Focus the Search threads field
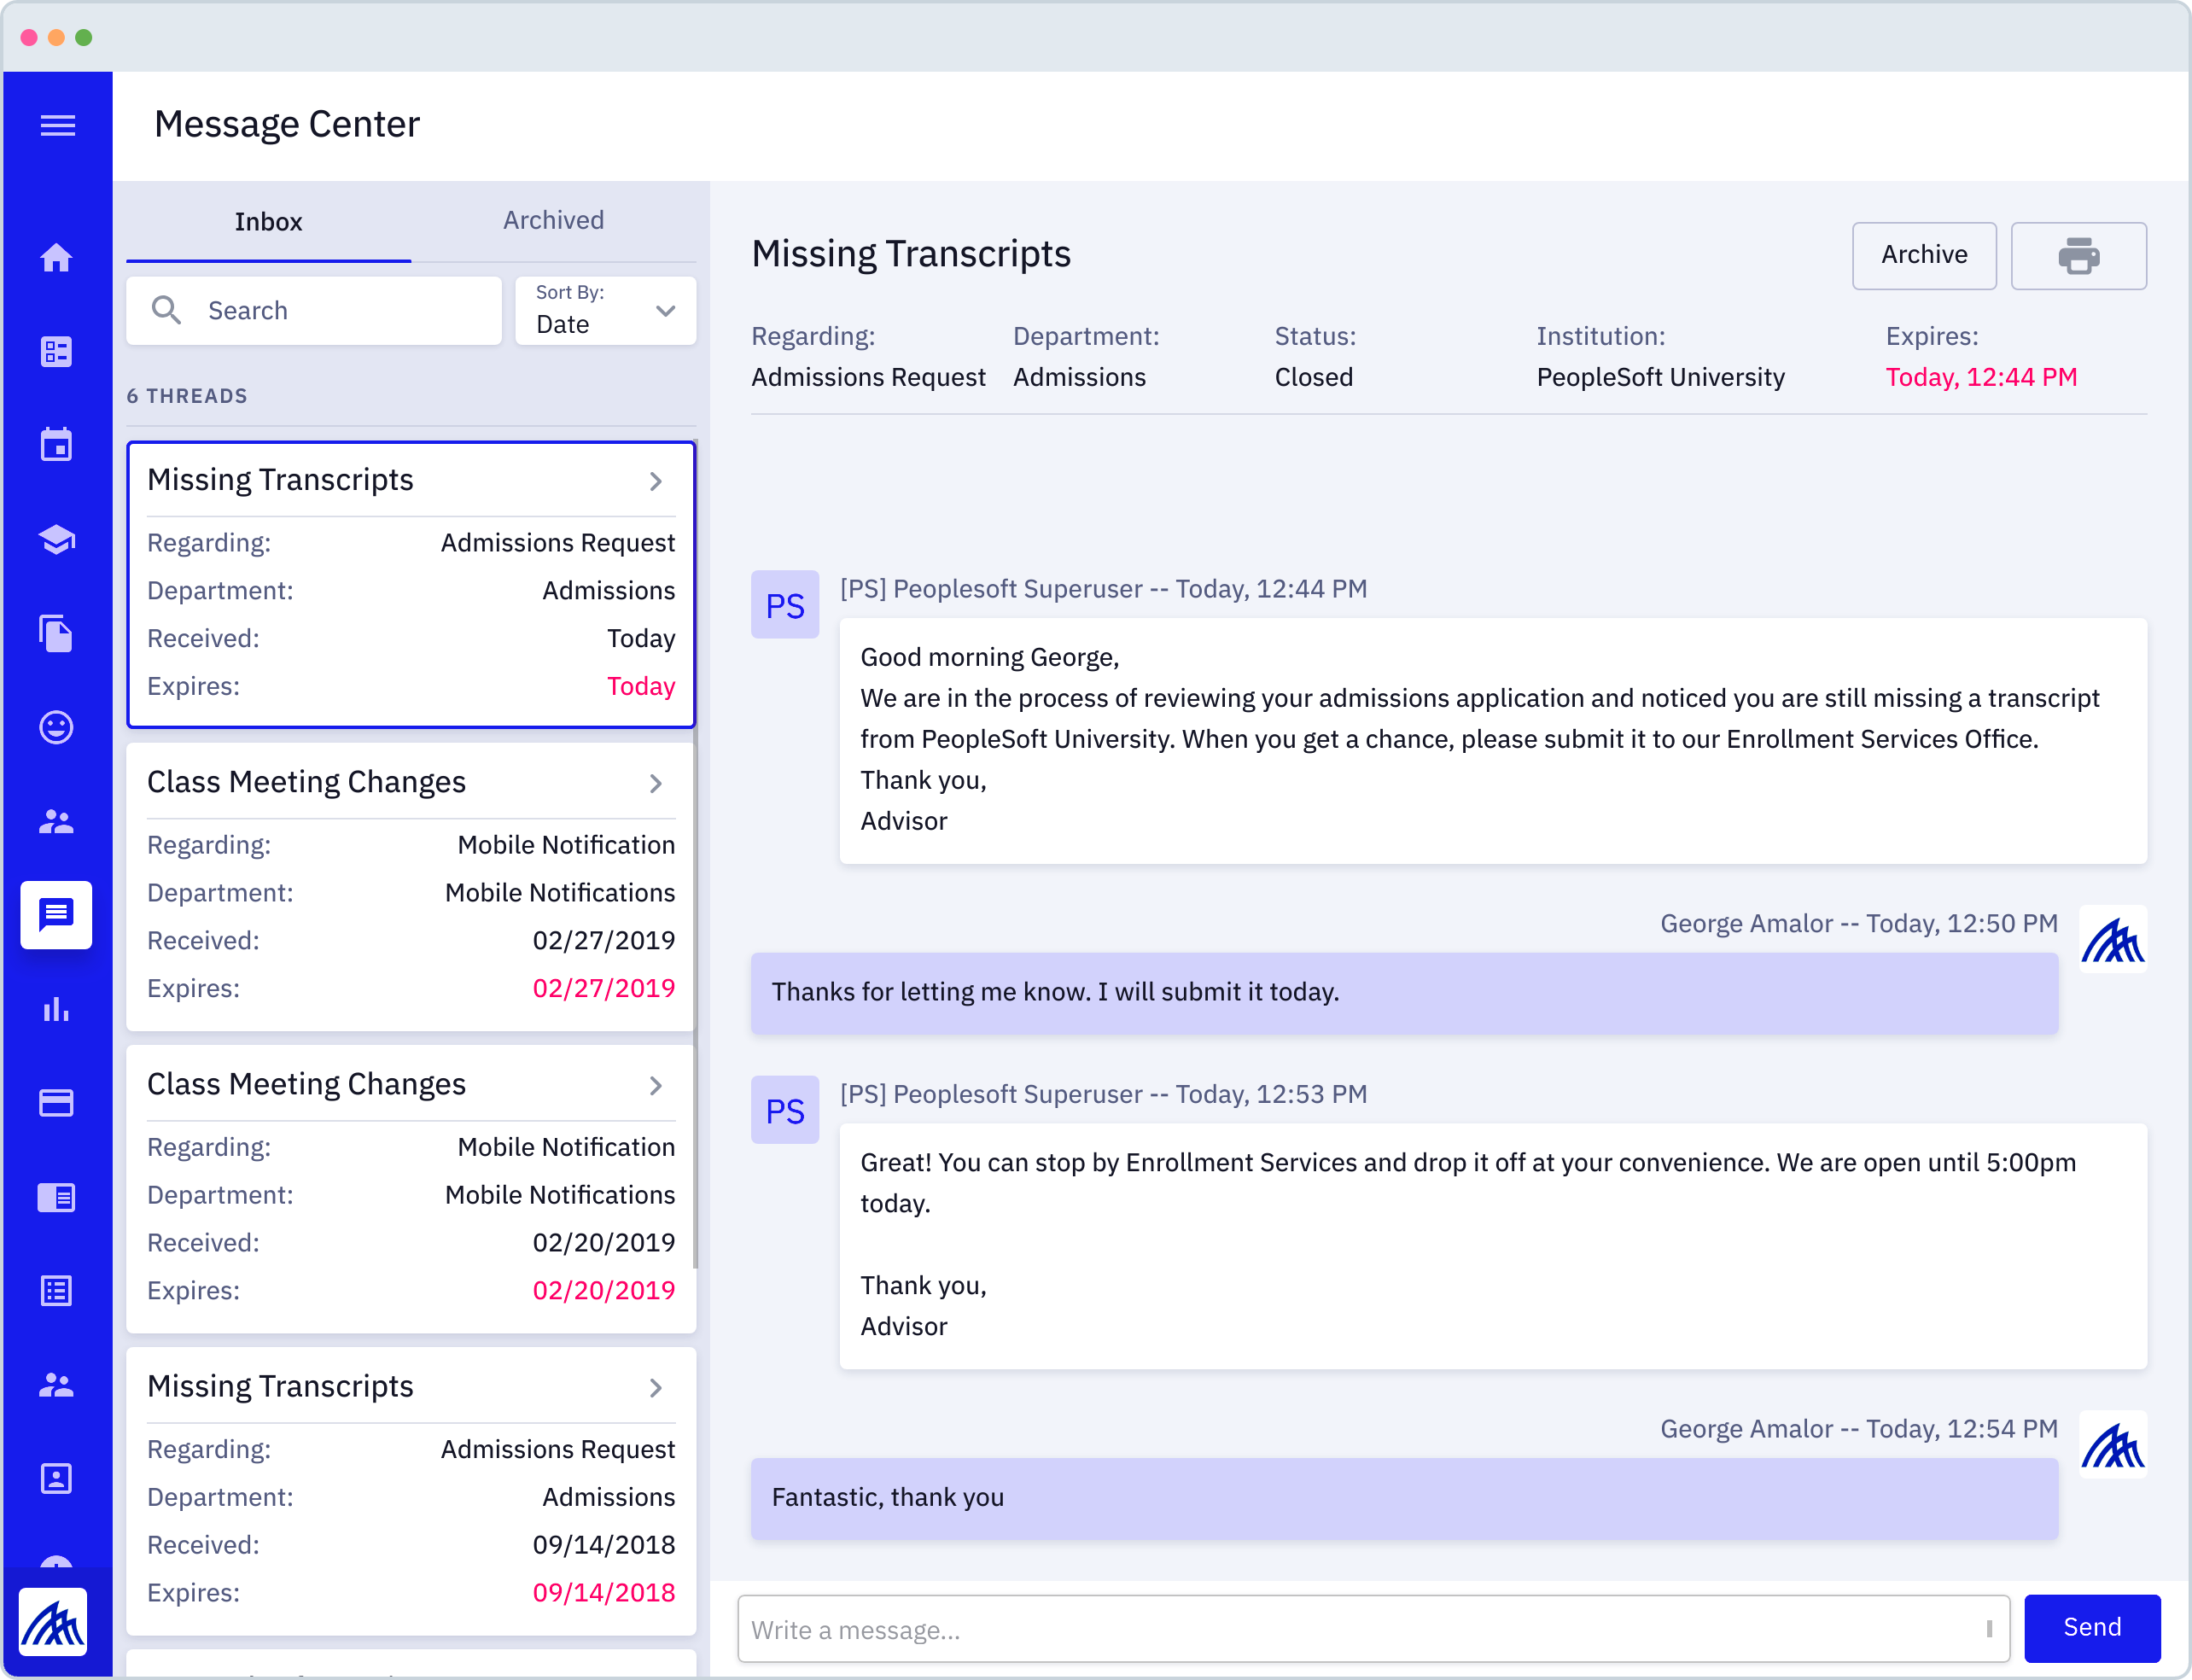Viewport: 2192px width, 1680px height. coord(314,311)
